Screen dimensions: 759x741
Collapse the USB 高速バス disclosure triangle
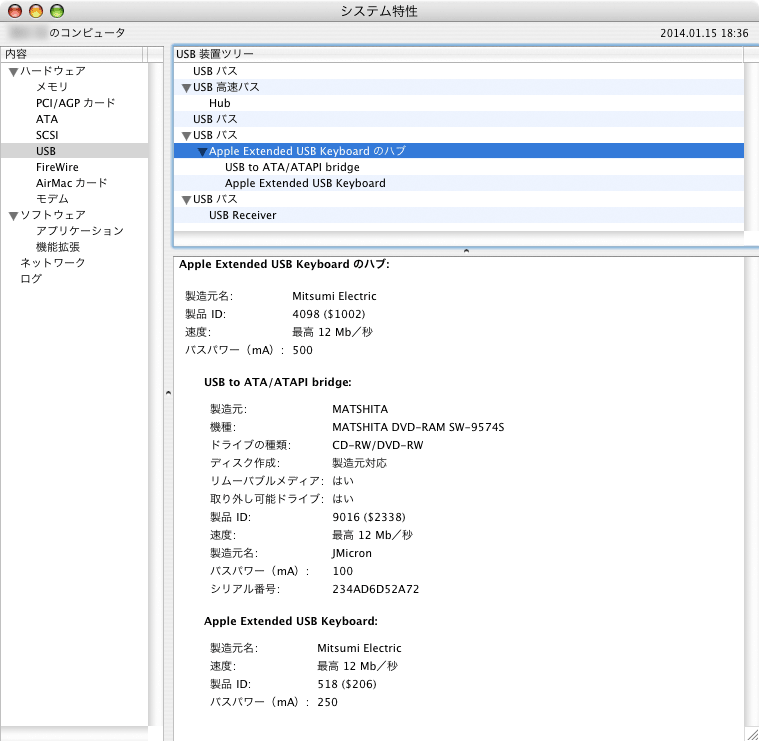[186, 88]
